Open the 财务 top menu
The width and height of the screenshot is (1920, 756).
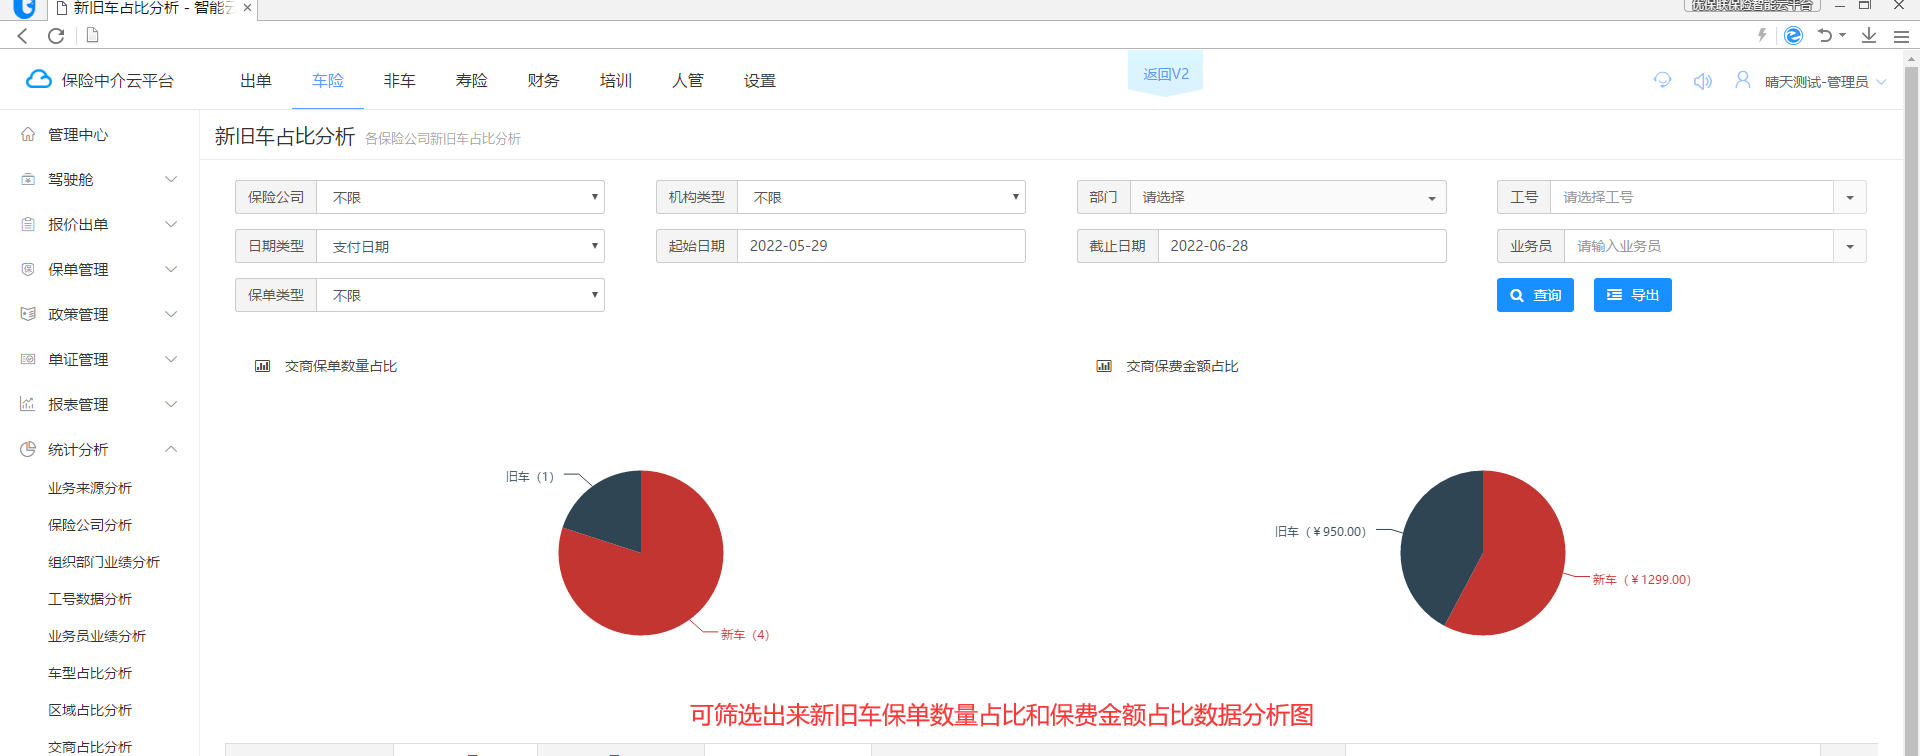544,80
